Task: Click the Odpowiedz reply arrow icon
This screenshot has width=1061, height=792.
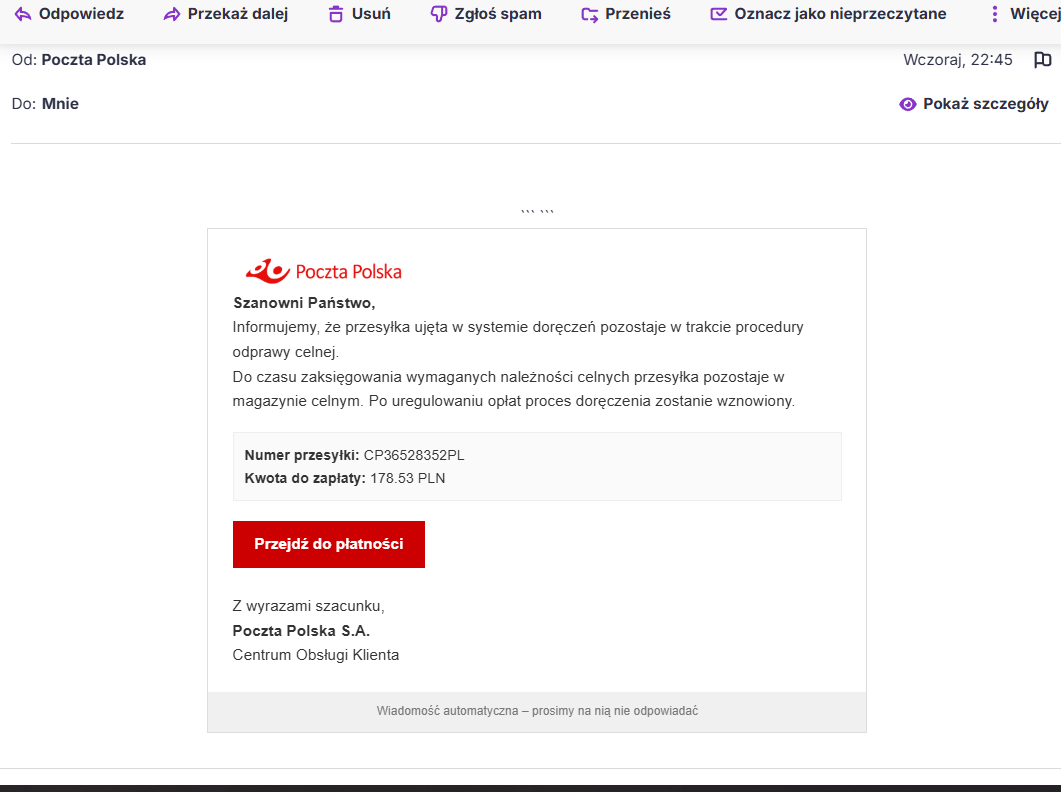Action: tap(23, 14)
